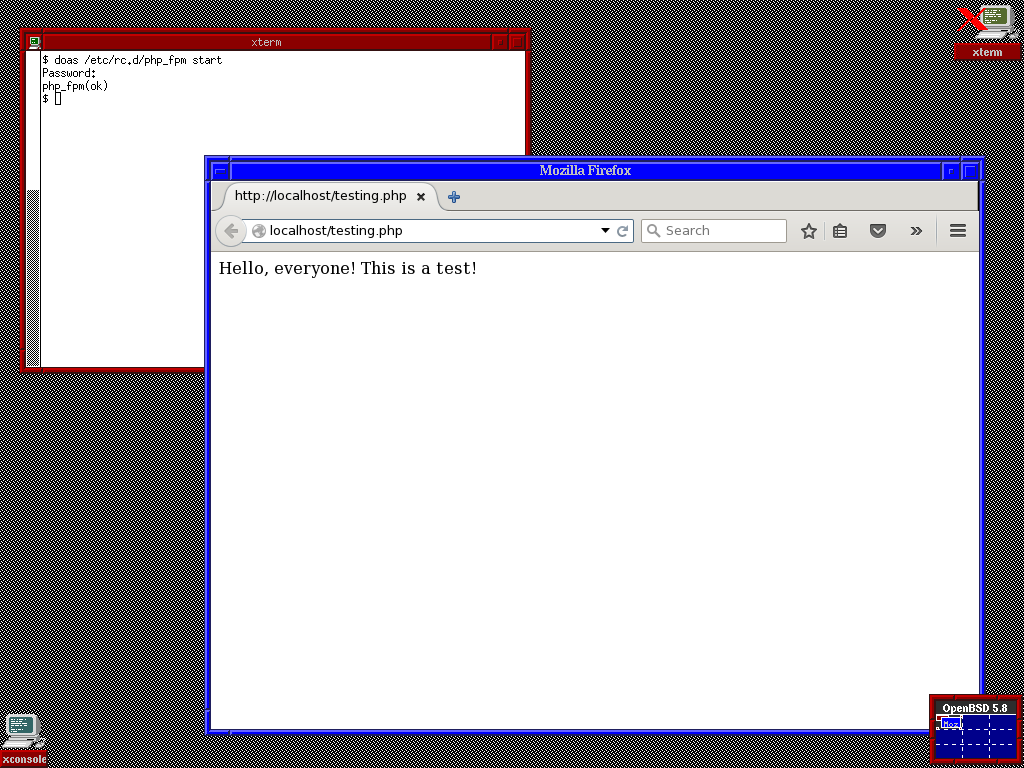Open the xterm window menu icon

click(x=35, y=42)
